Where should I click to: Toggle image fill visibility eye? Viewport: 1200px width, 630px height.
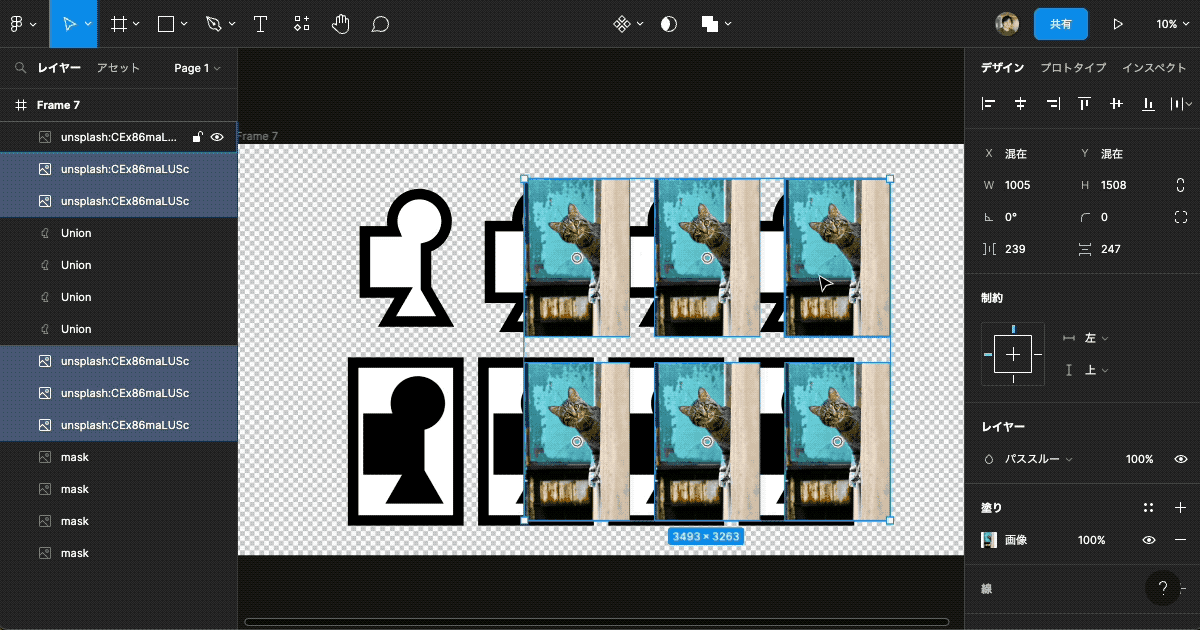click(1148, 540)
